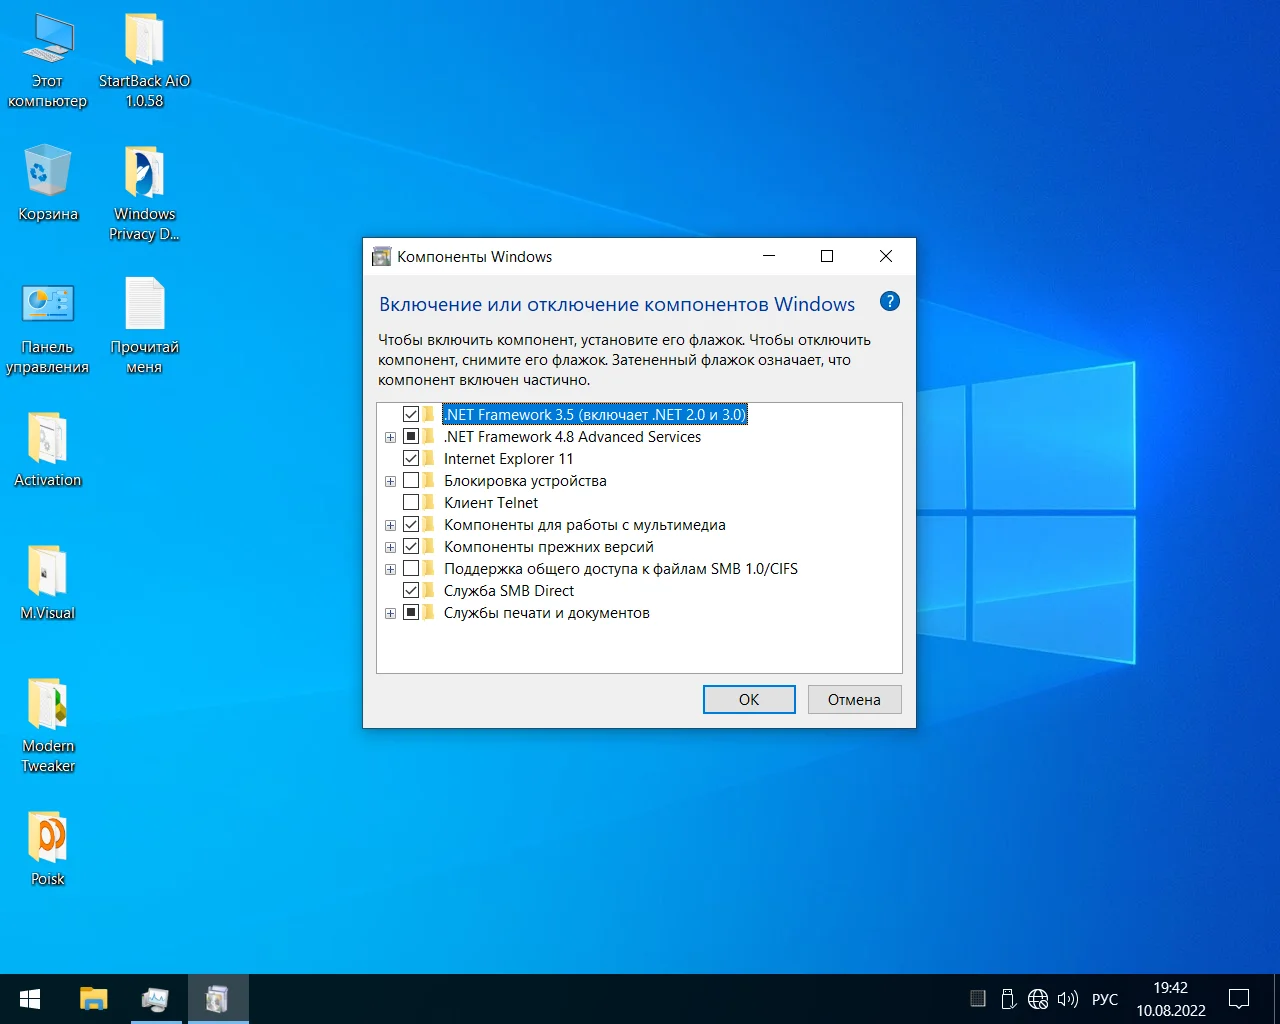Select the Службы печати и документов label
1280x1024 pixels.
coord(547,612)
